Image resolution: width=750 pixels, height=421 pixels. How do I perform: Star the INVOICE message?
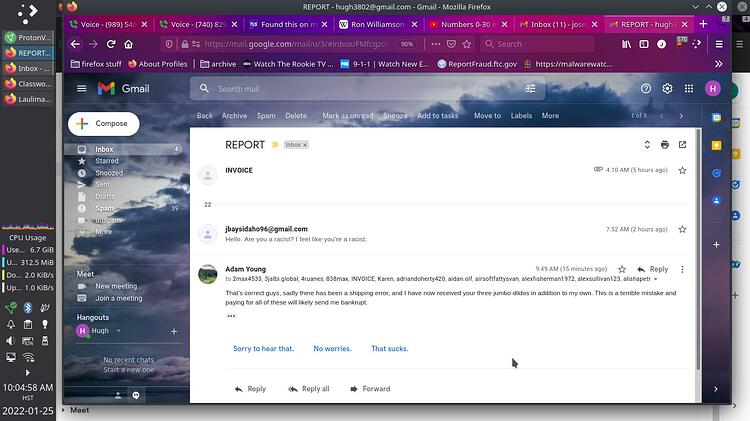(x=683, y=170)
